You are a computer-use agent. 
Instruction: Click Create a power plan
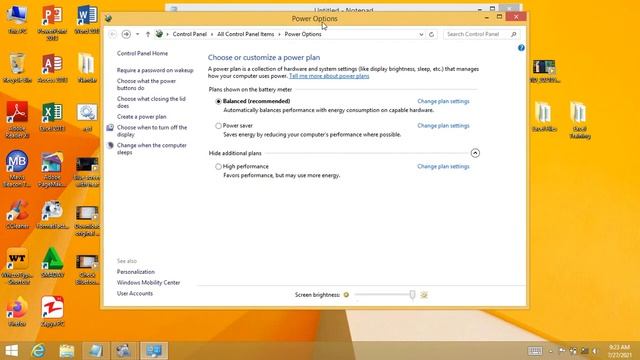pos(141,117)
